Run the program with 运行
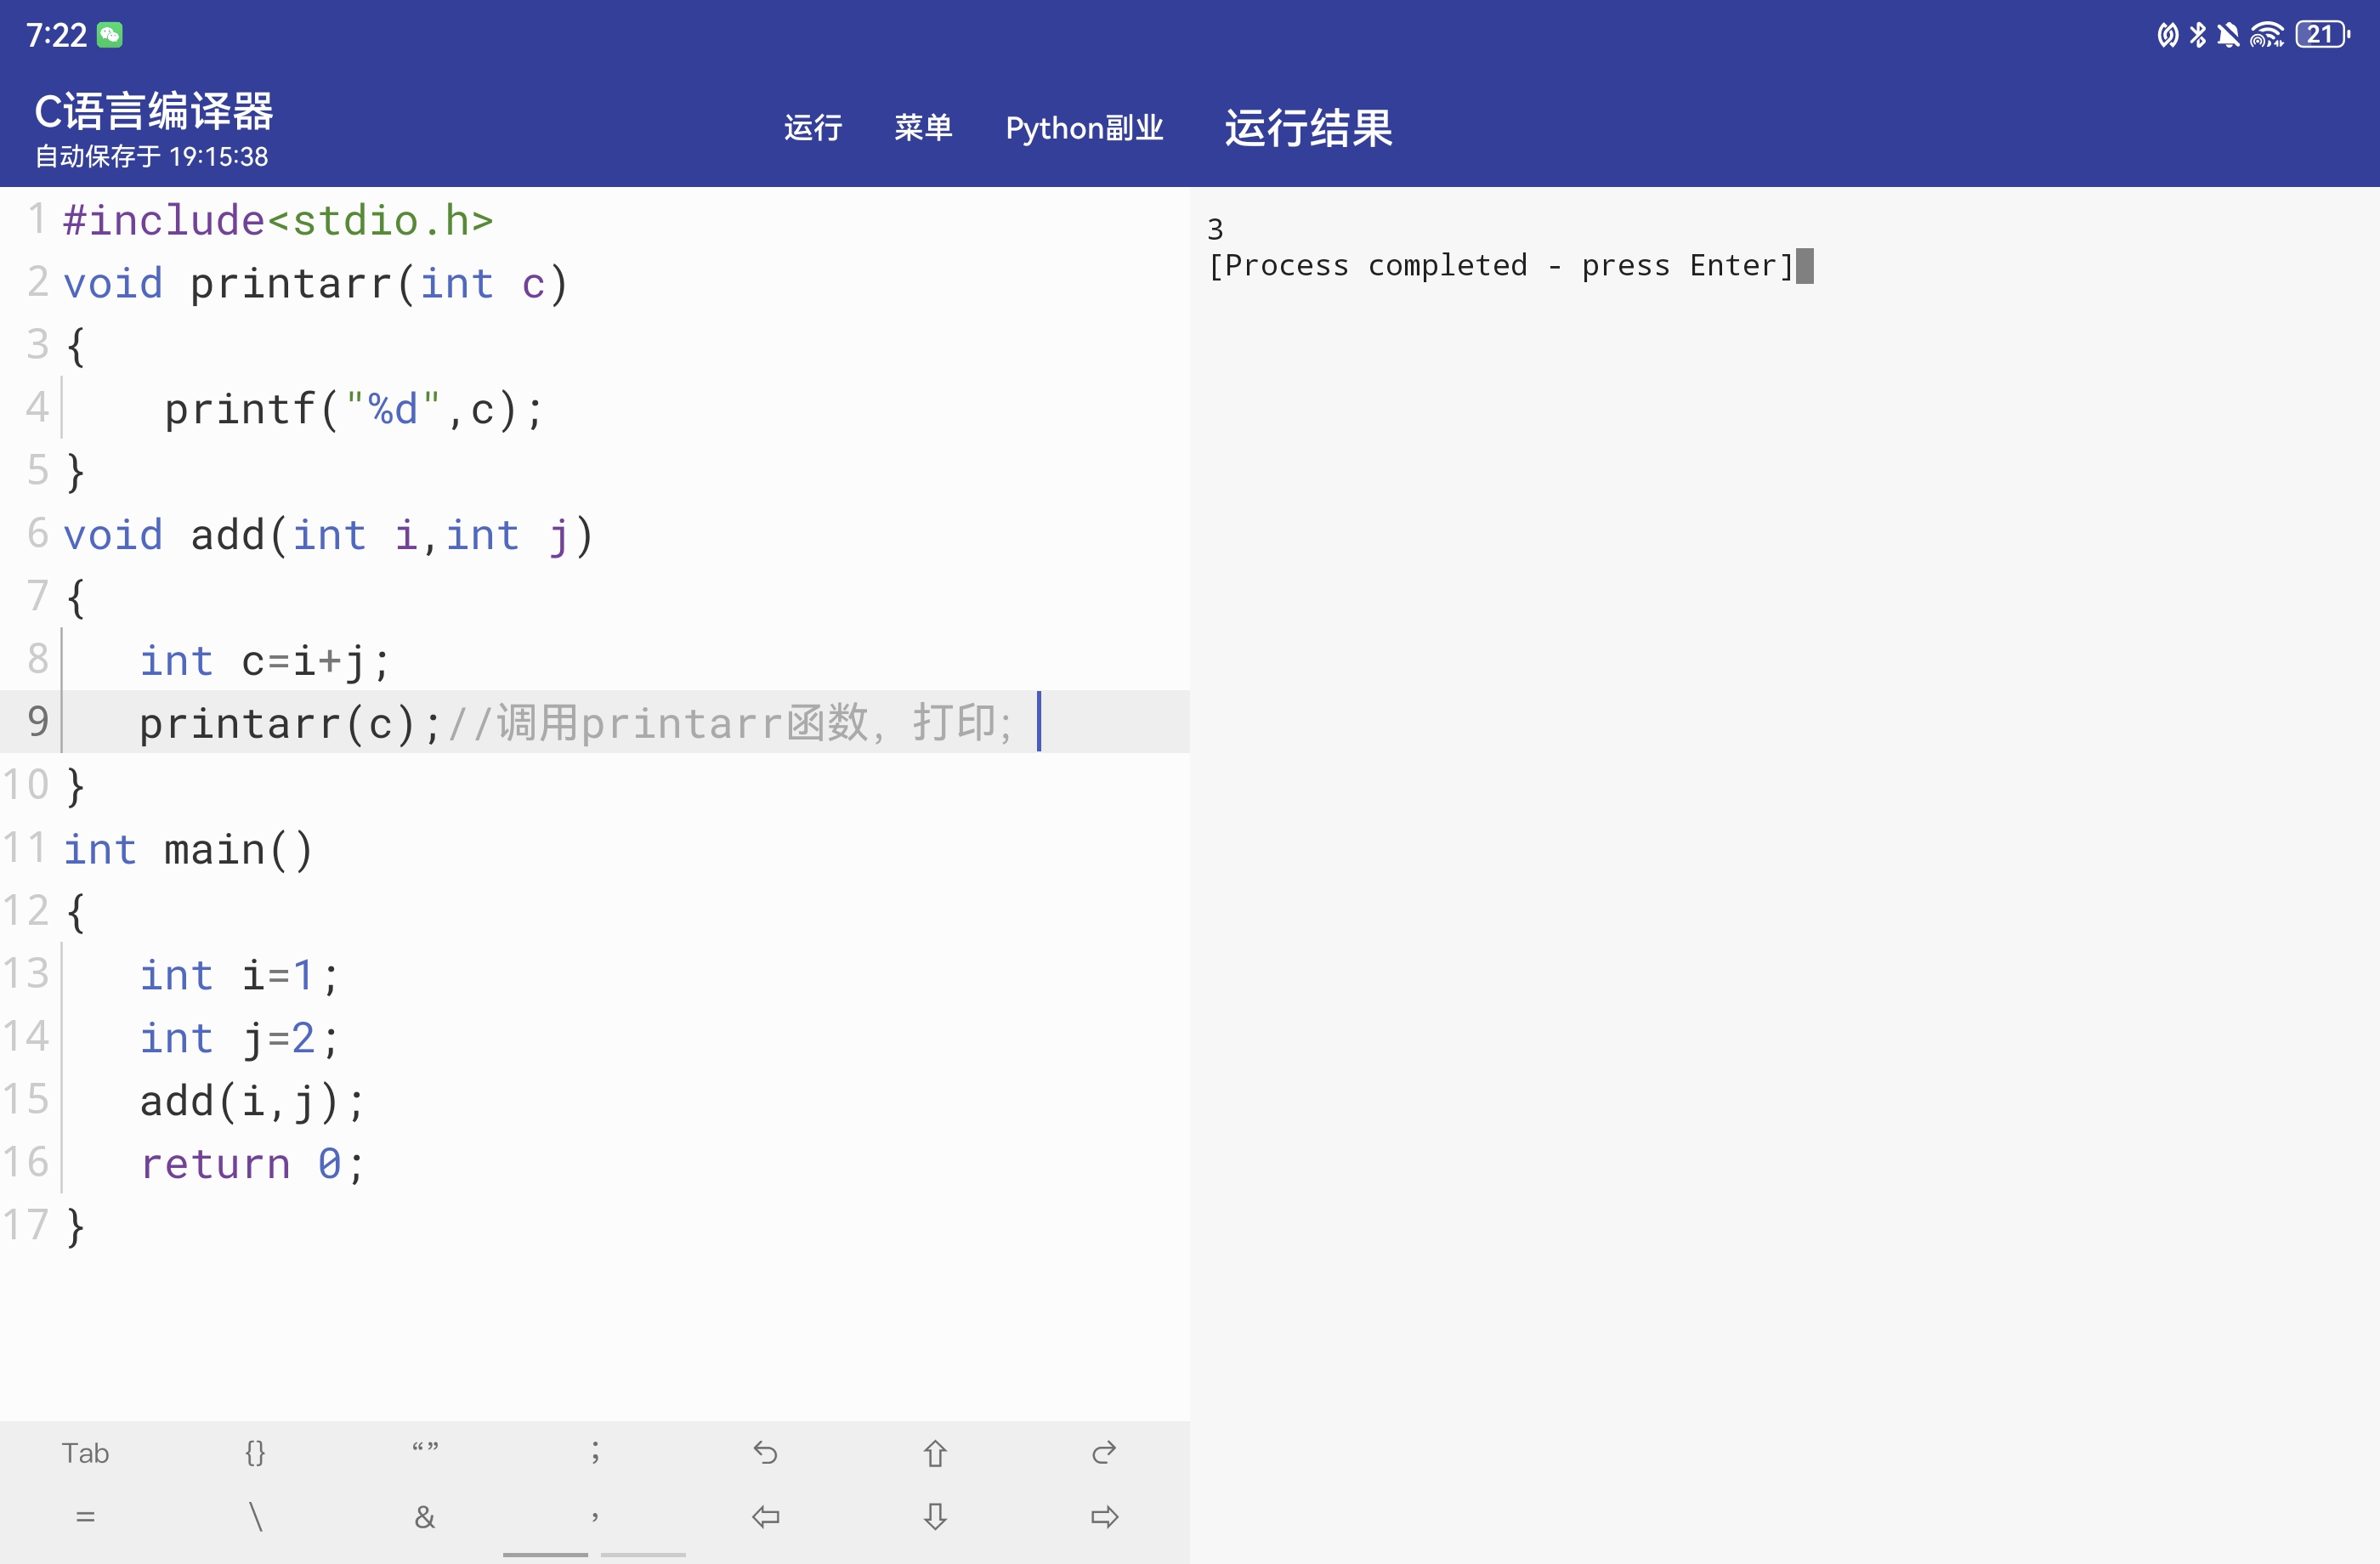2380x1564 pixels. tap(812, 128)
